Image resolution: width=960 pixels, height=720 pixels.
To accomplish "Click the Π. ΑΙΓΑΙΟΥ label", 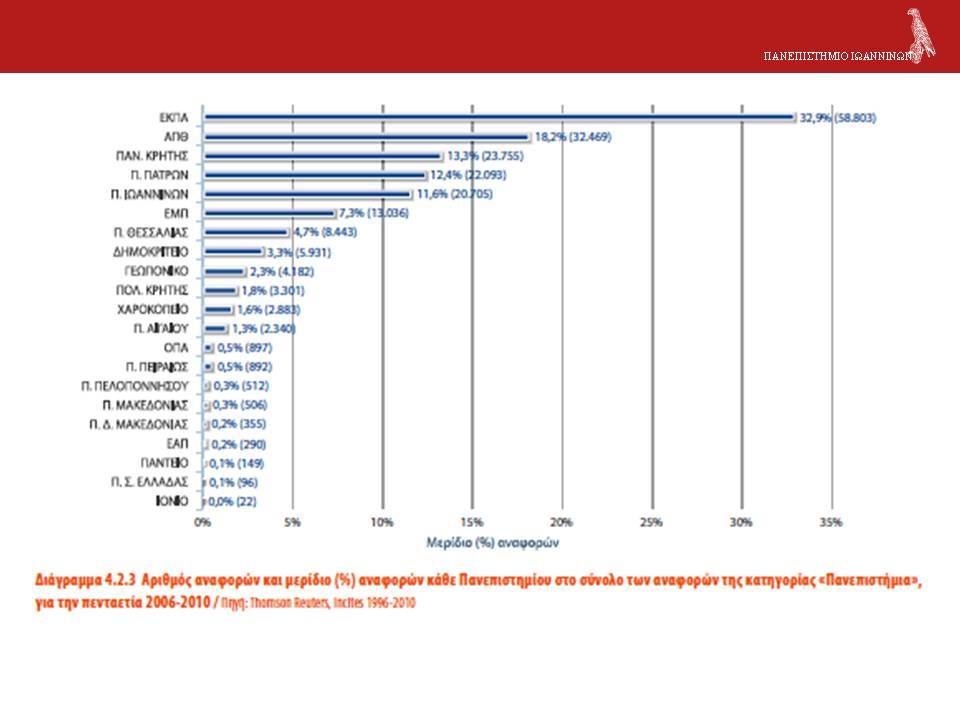I will tap(161, 329).
